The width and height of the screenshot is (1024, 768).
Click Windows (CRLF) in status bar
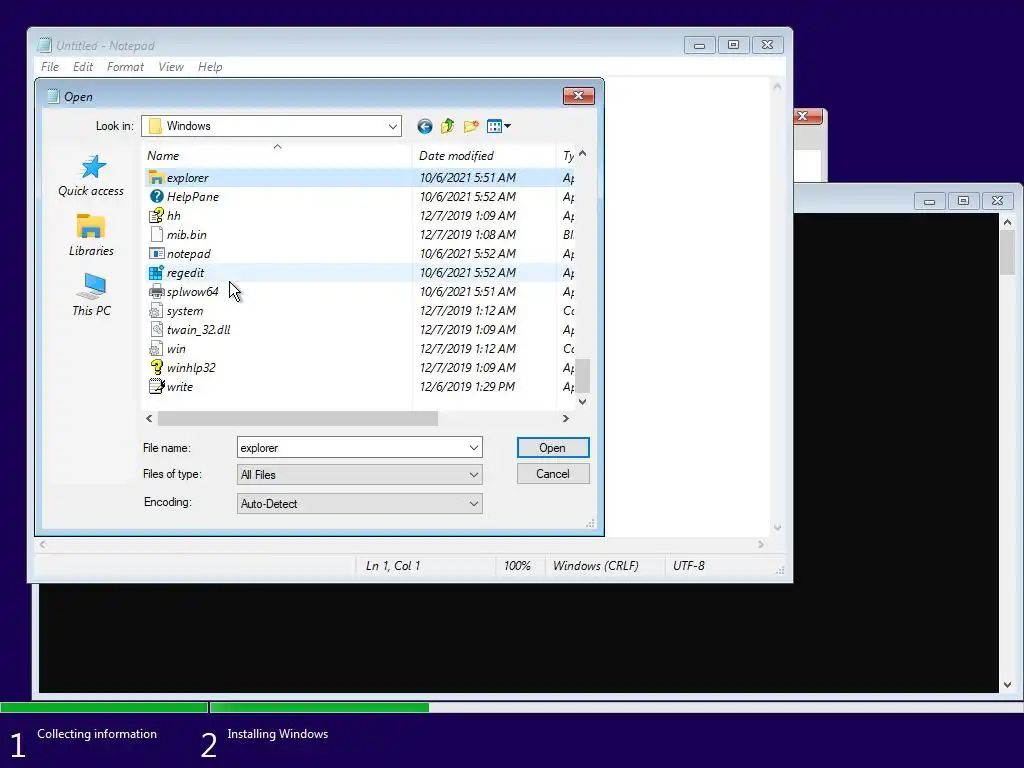(x=596, y=566)
